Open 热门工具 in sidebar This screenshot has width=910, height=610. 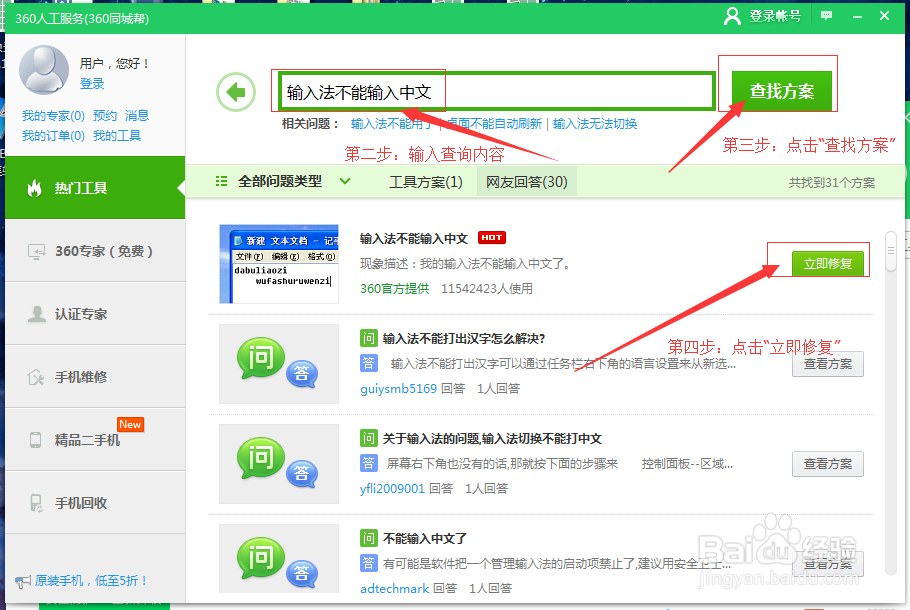coord(95,187)
